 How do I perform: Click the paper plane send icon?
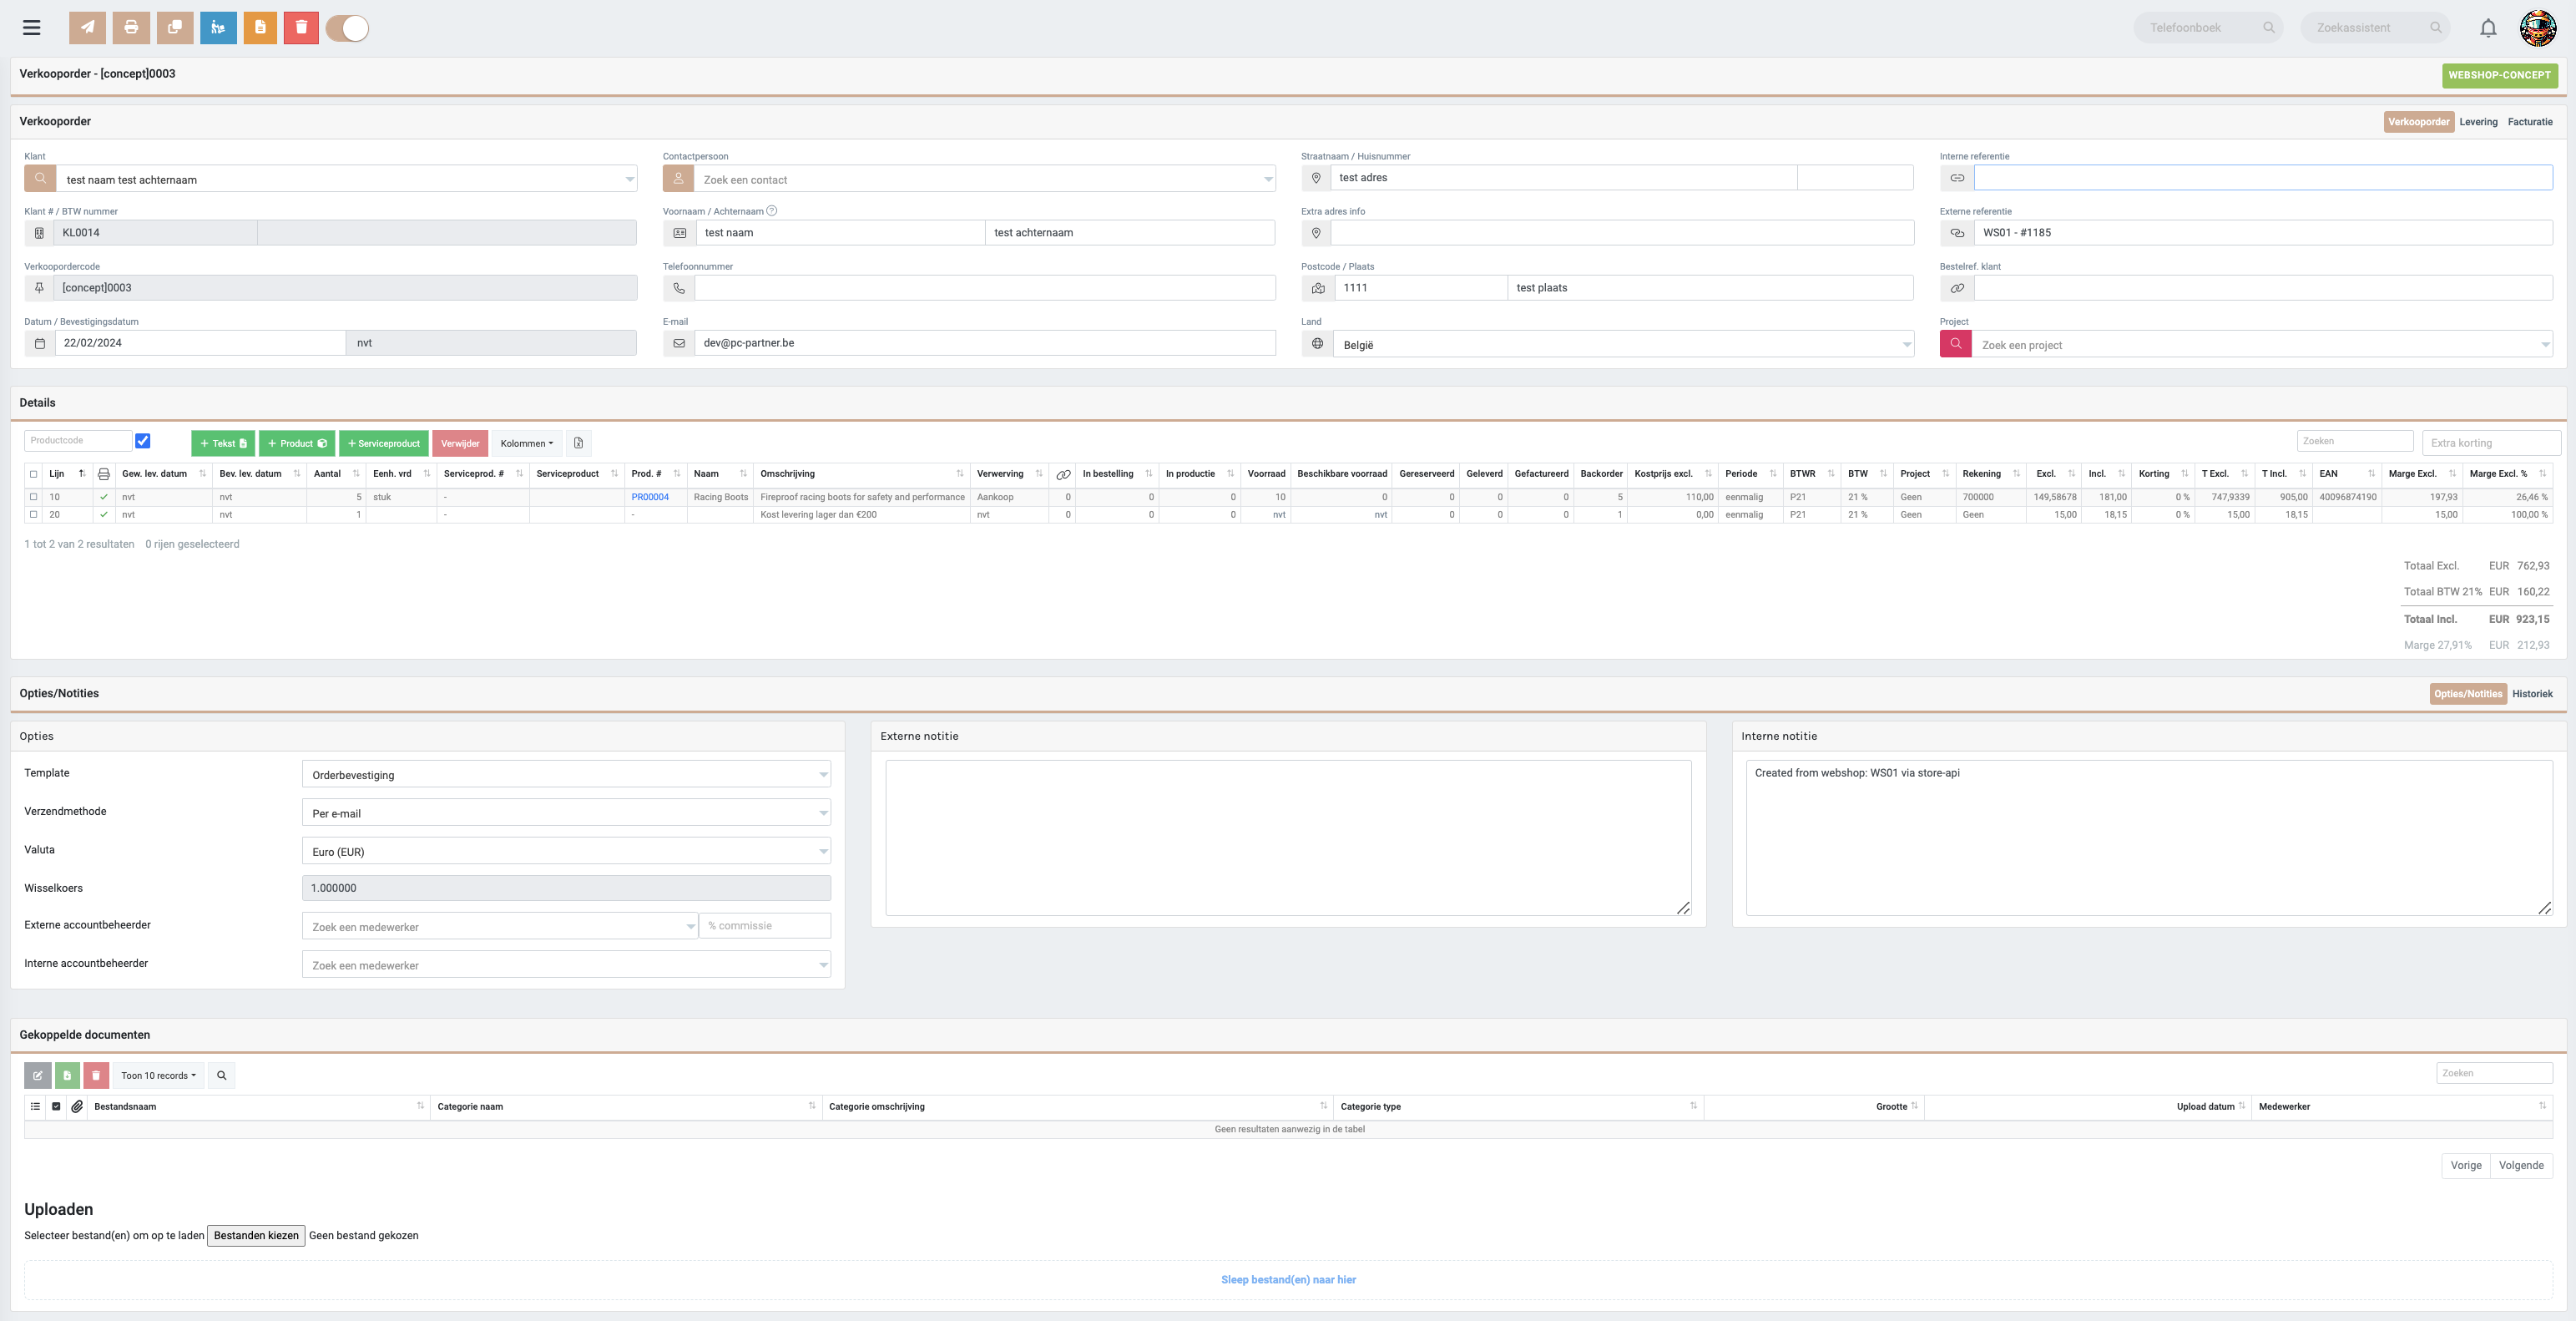pyautogui.click(x=87, y=28)
